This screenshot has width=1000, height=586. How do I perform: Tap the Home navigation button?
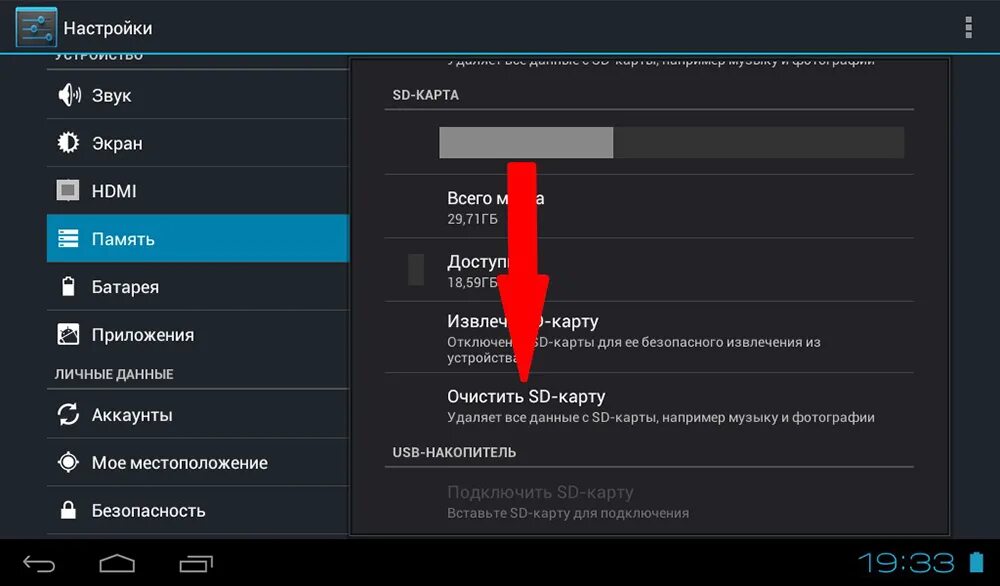117,564
